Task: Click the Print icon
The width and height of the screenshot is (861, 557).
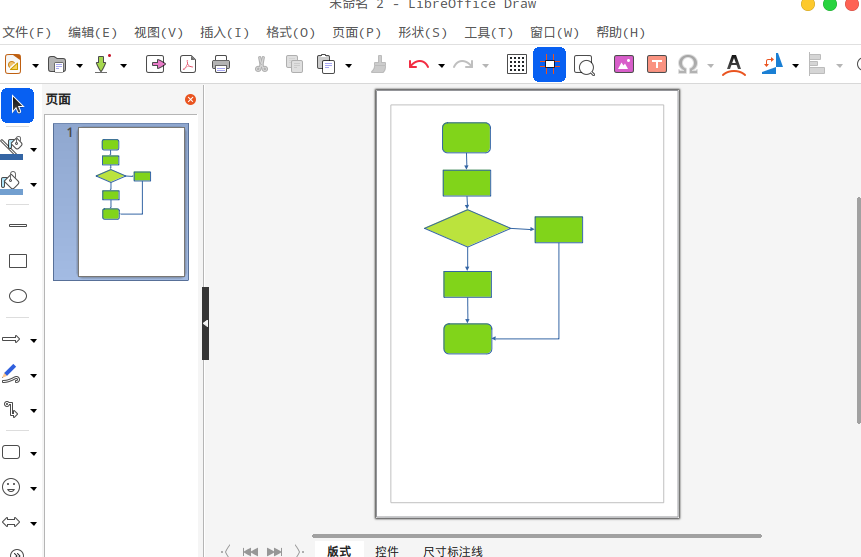Action: pyautogui.click(x=221, y=65)
